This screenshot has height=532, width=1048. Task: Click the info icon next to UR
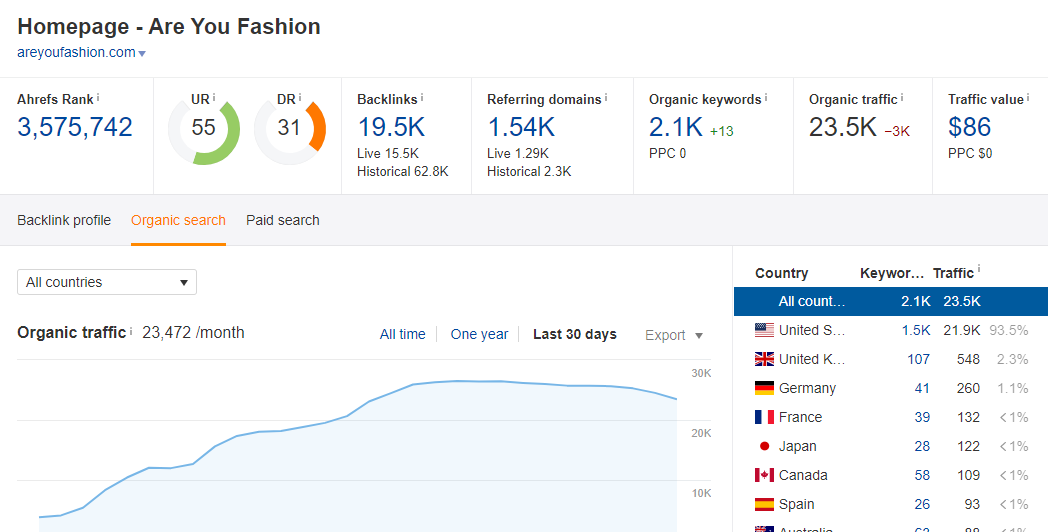click(x=215, y=97)
